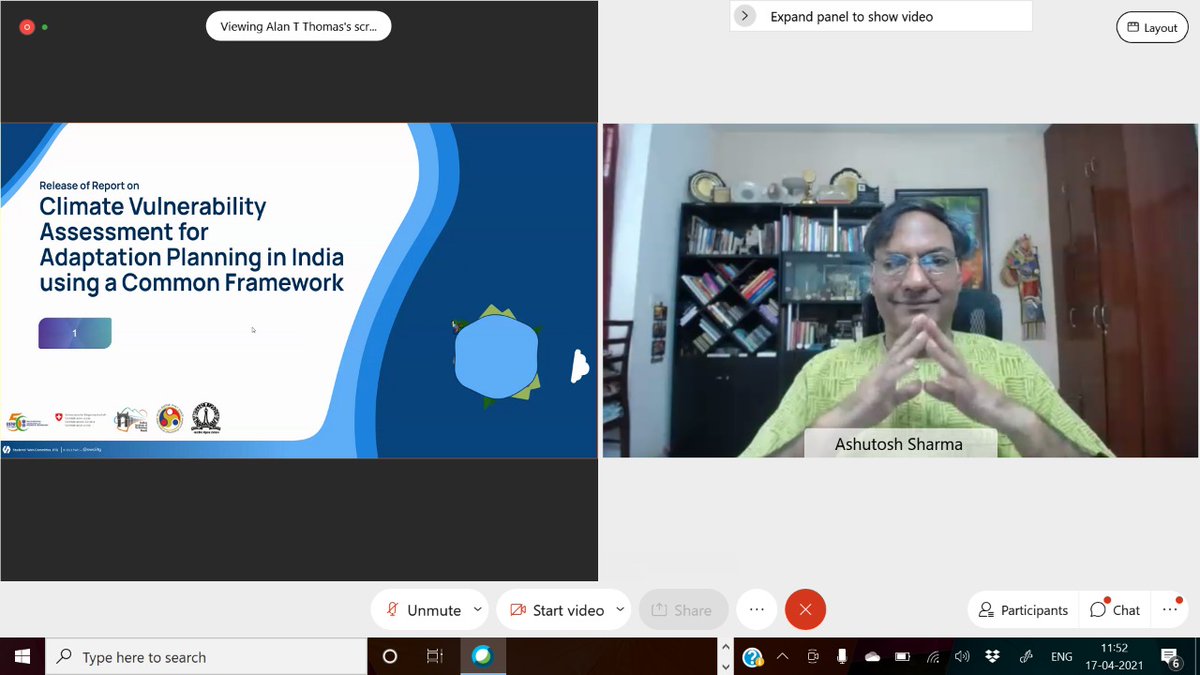This screenshot has height=675, width=1200.
Task: Open Task View on the taskbar
Action: pyautogui.click(x=435, y=657)
